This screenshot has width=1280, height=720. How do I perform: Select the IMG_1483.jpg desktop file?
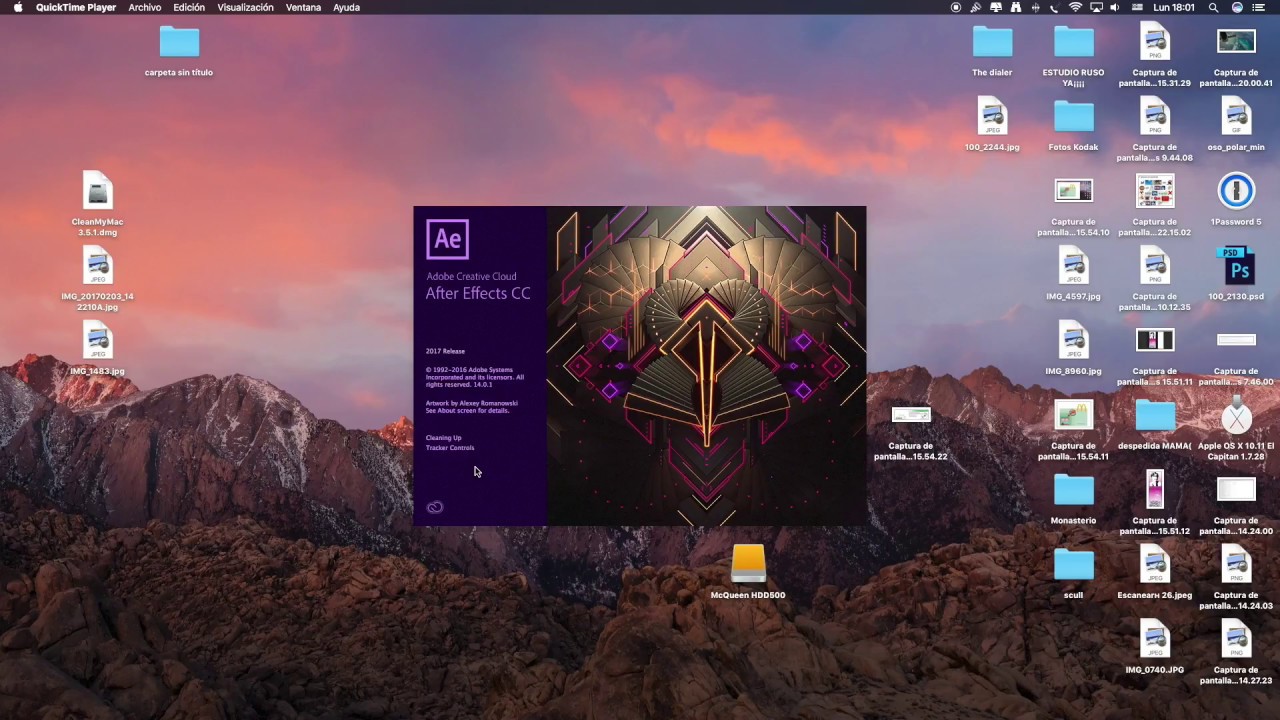tap(97, 340)
